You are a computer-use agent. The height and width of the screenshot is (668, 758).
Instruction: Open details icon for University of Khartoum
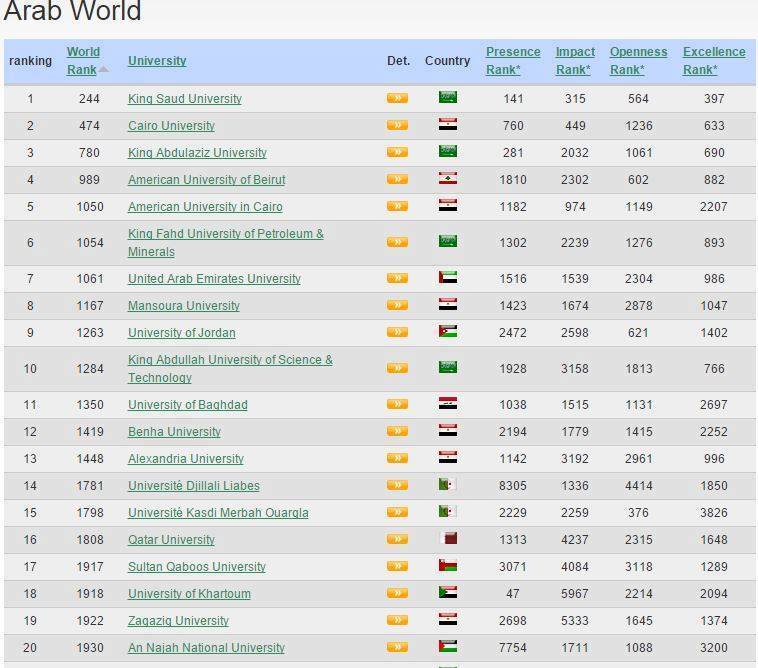click(397, 593)
